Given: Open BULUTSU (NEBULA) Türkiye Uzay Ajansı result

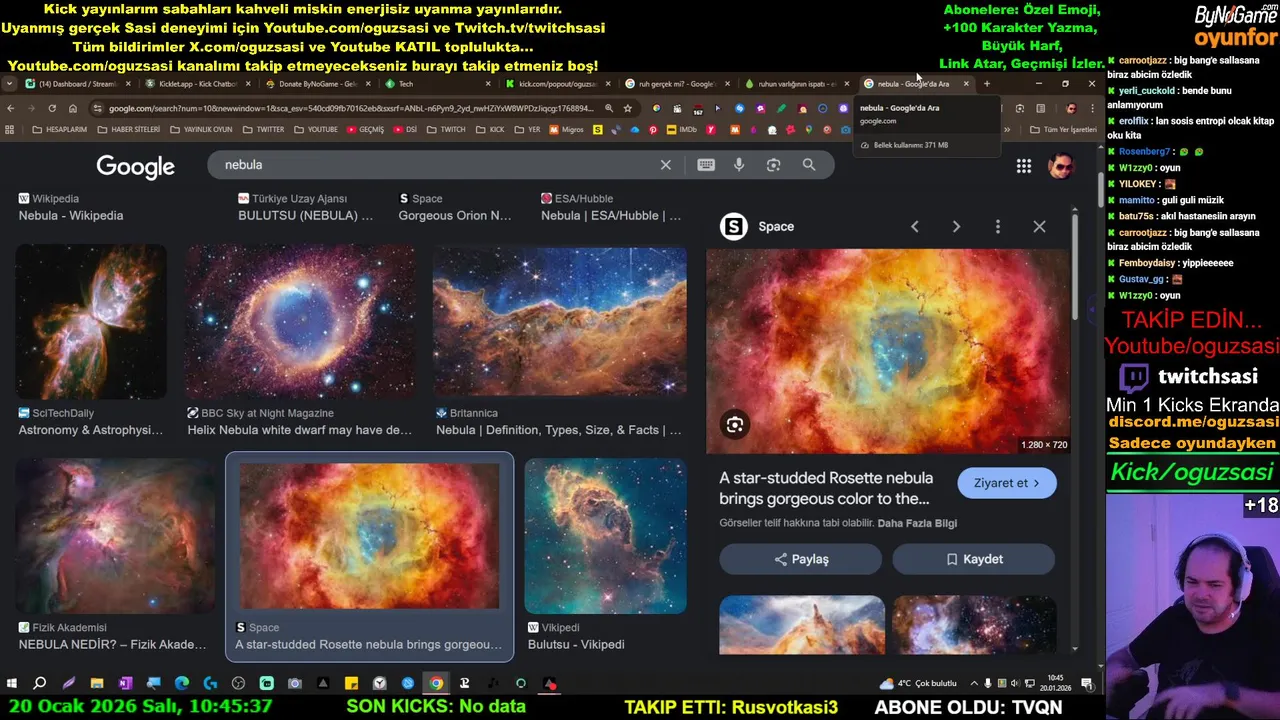Looking at the screenshot, I should [x=305, y=216].
